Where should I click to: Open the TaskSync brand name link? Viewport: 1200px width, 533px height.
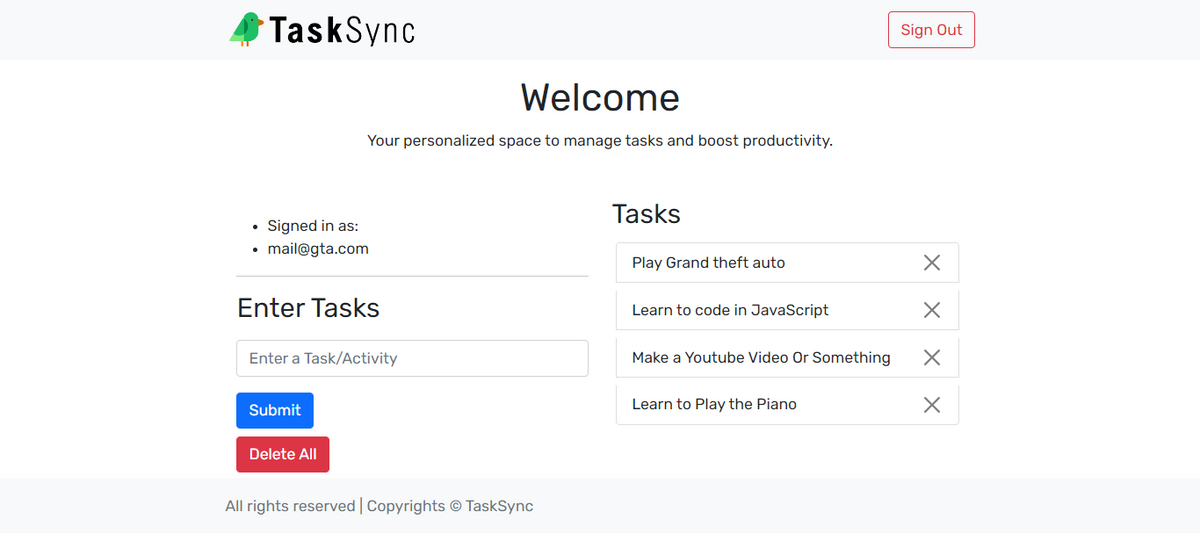[342, 30]
